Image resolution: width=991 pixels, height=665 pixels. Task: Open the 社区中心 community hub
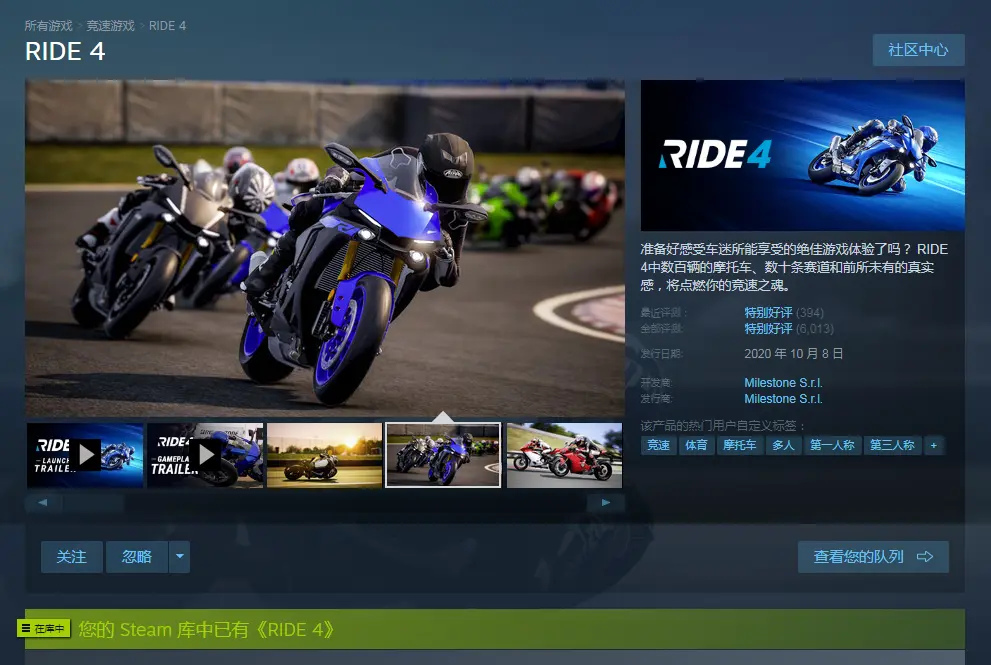pos(918,50)
